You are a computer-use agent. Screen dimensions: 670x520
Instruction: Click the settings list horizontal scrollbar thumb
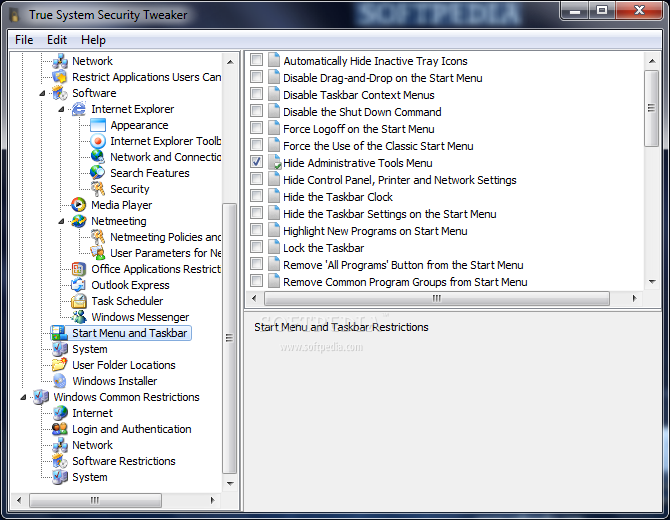point(437,298)
